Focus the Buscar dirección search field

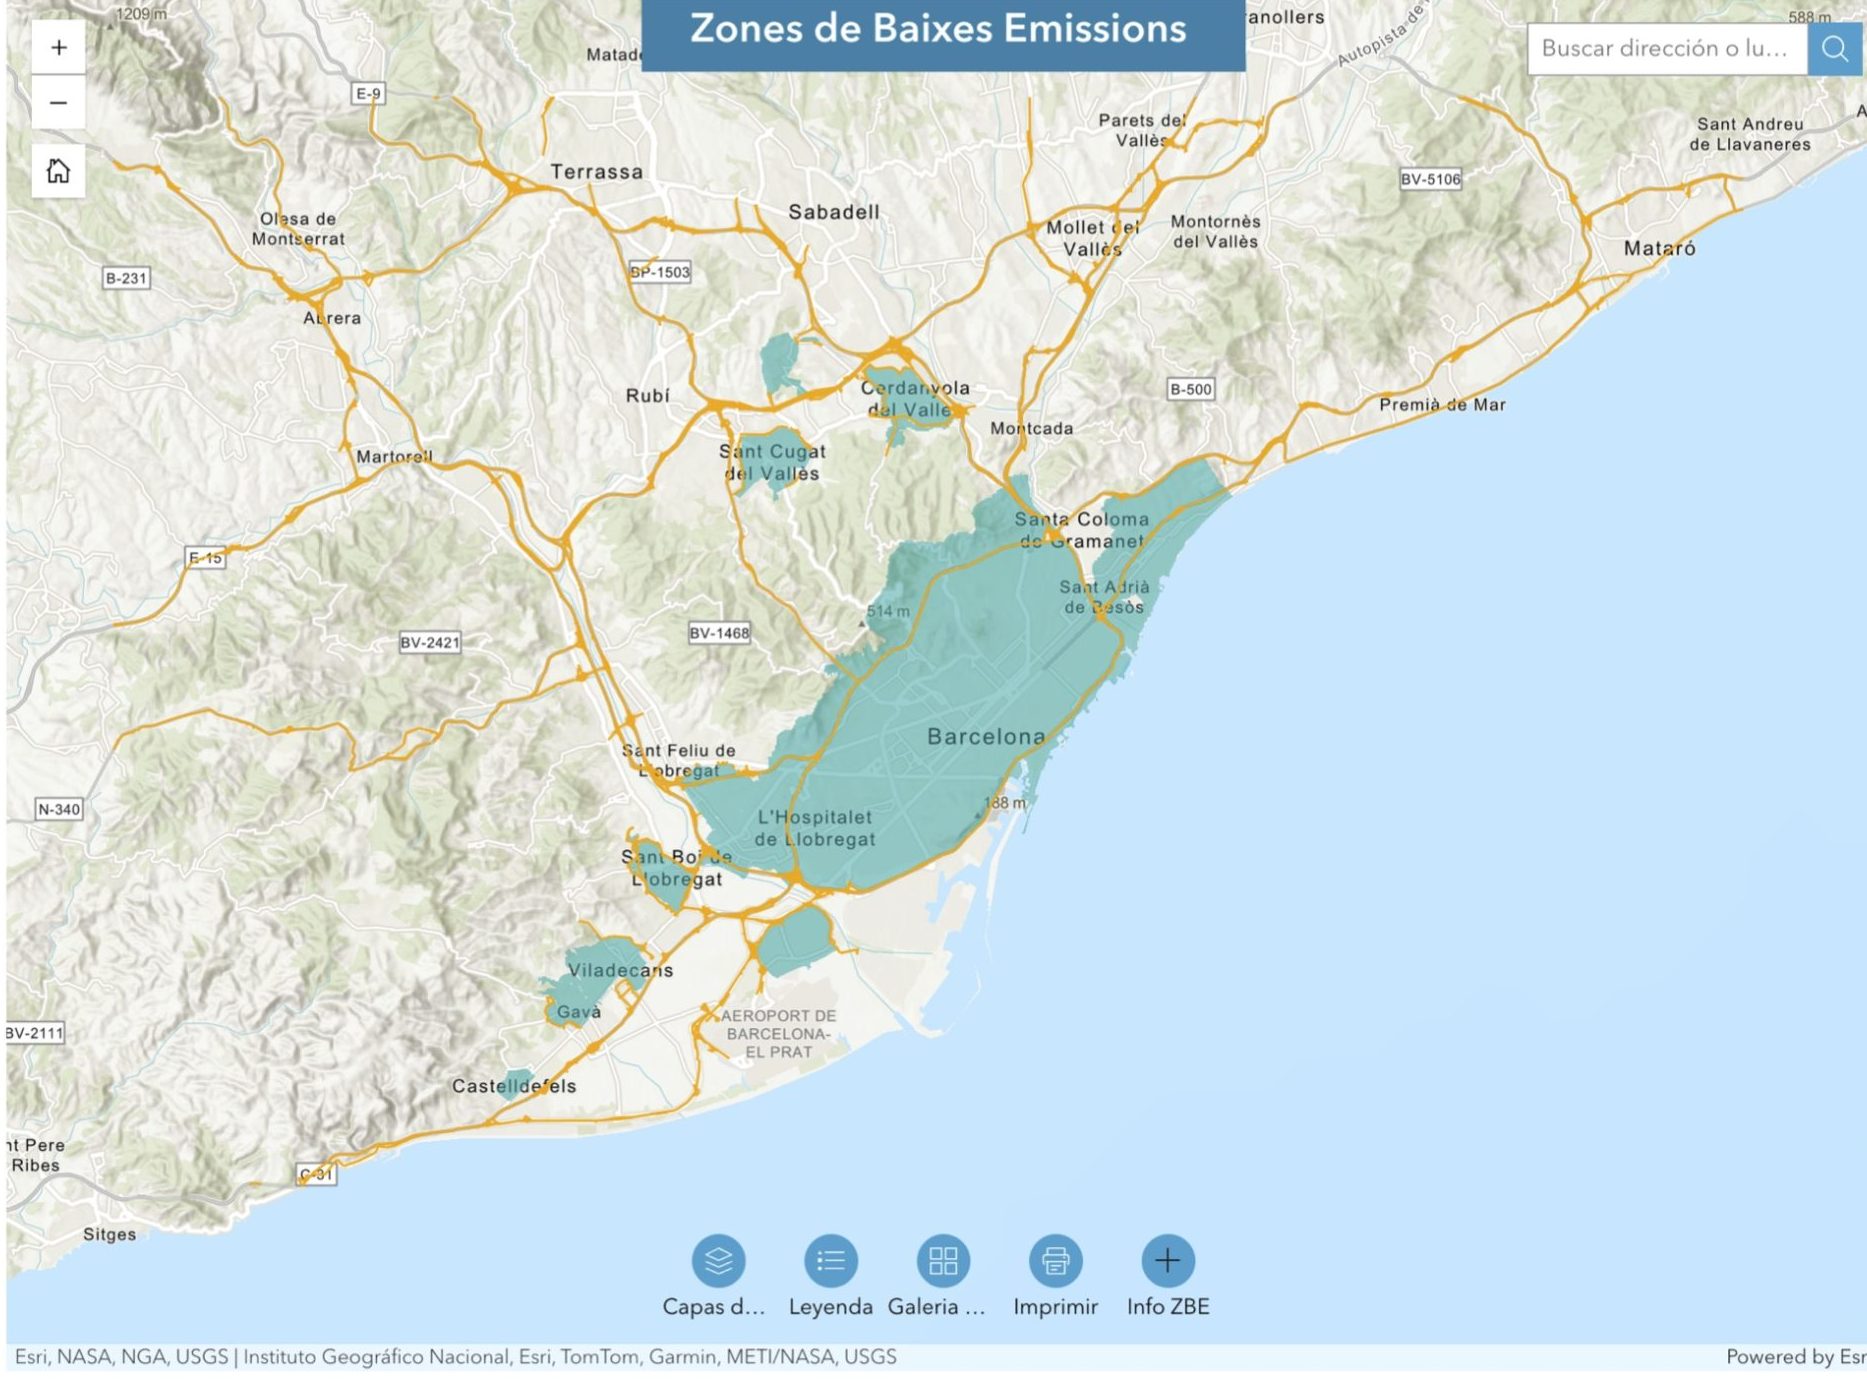(1665, 49)
